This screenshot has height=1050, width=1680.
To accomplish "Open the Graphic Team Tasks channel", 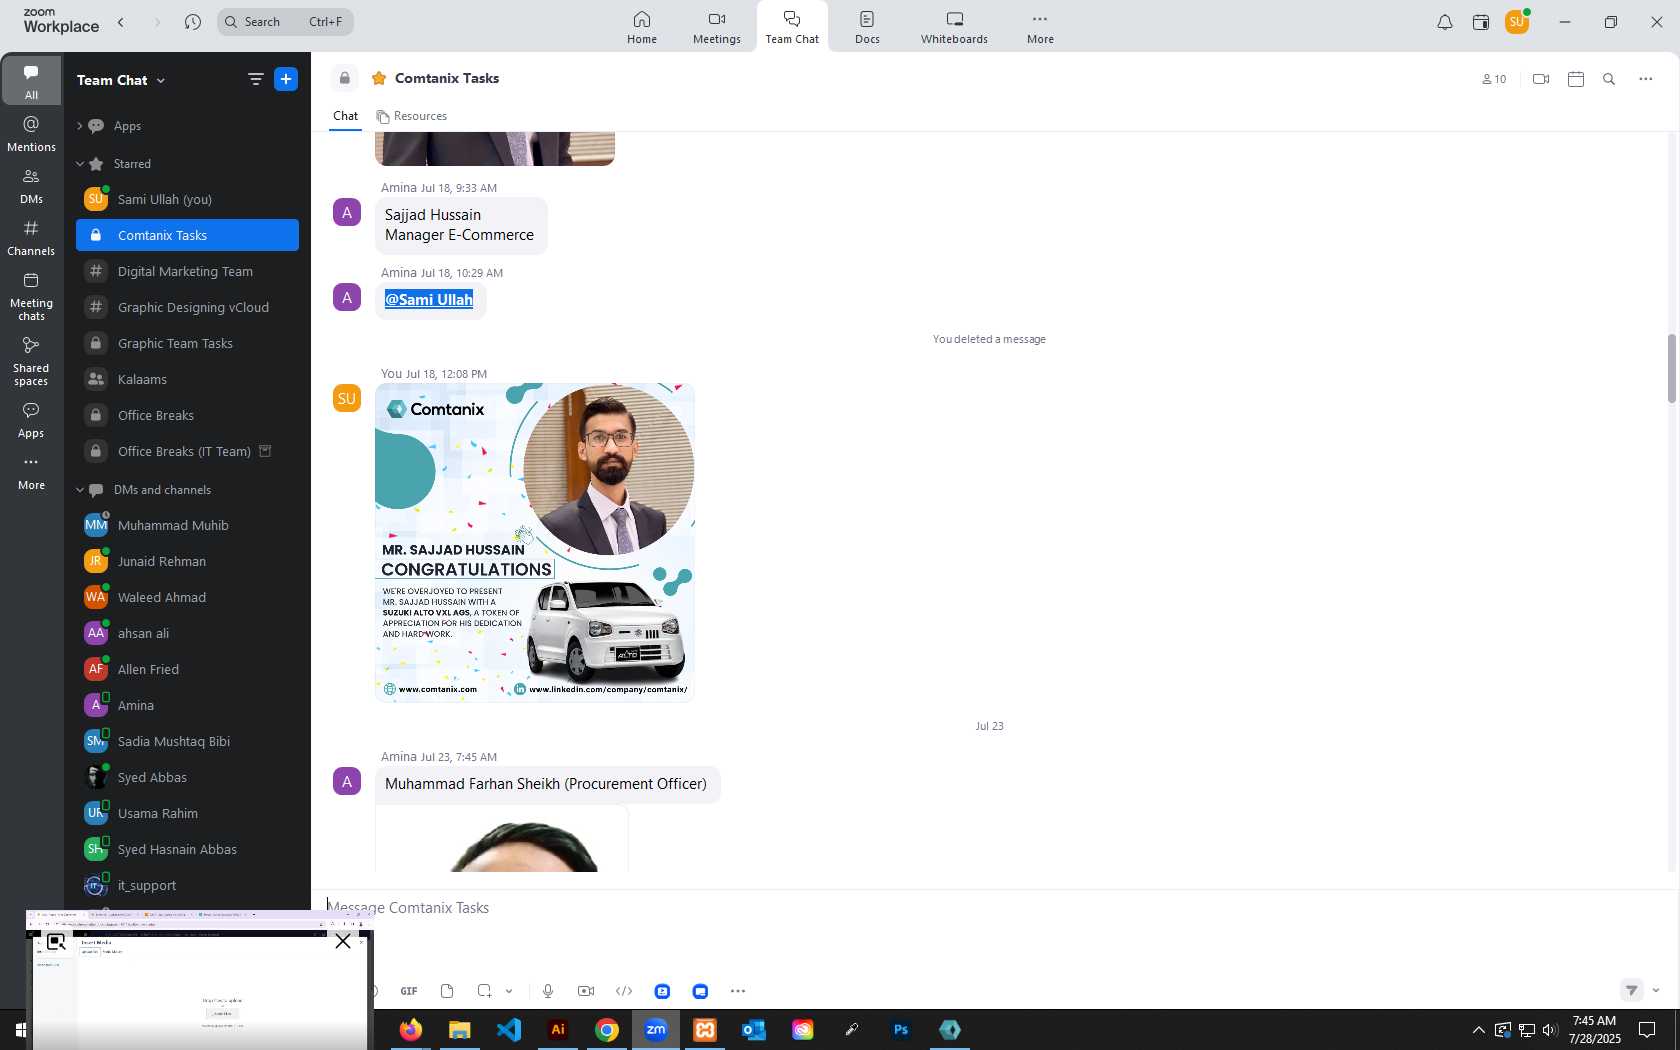I will pyautogui.click(x=187, y=343).
